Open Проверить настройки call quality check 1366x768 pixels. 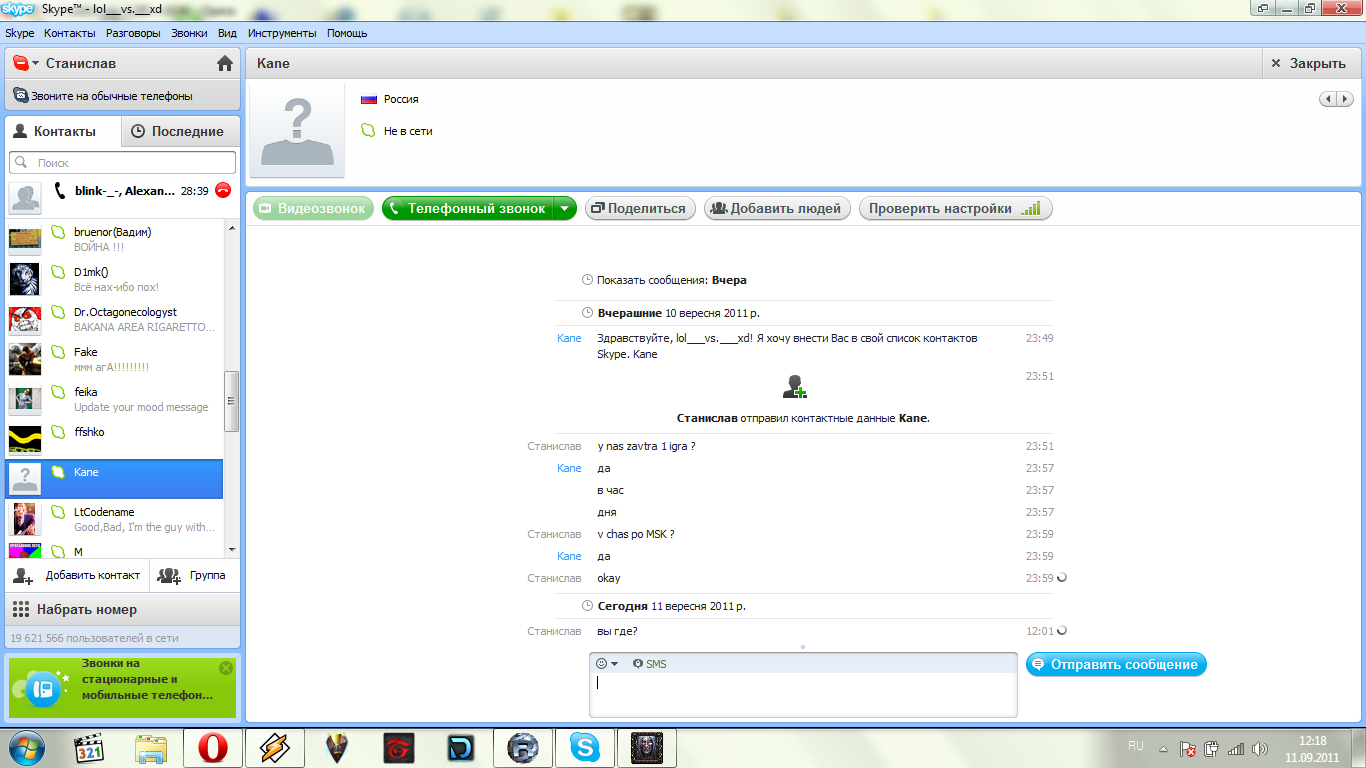tap(955, 208)
